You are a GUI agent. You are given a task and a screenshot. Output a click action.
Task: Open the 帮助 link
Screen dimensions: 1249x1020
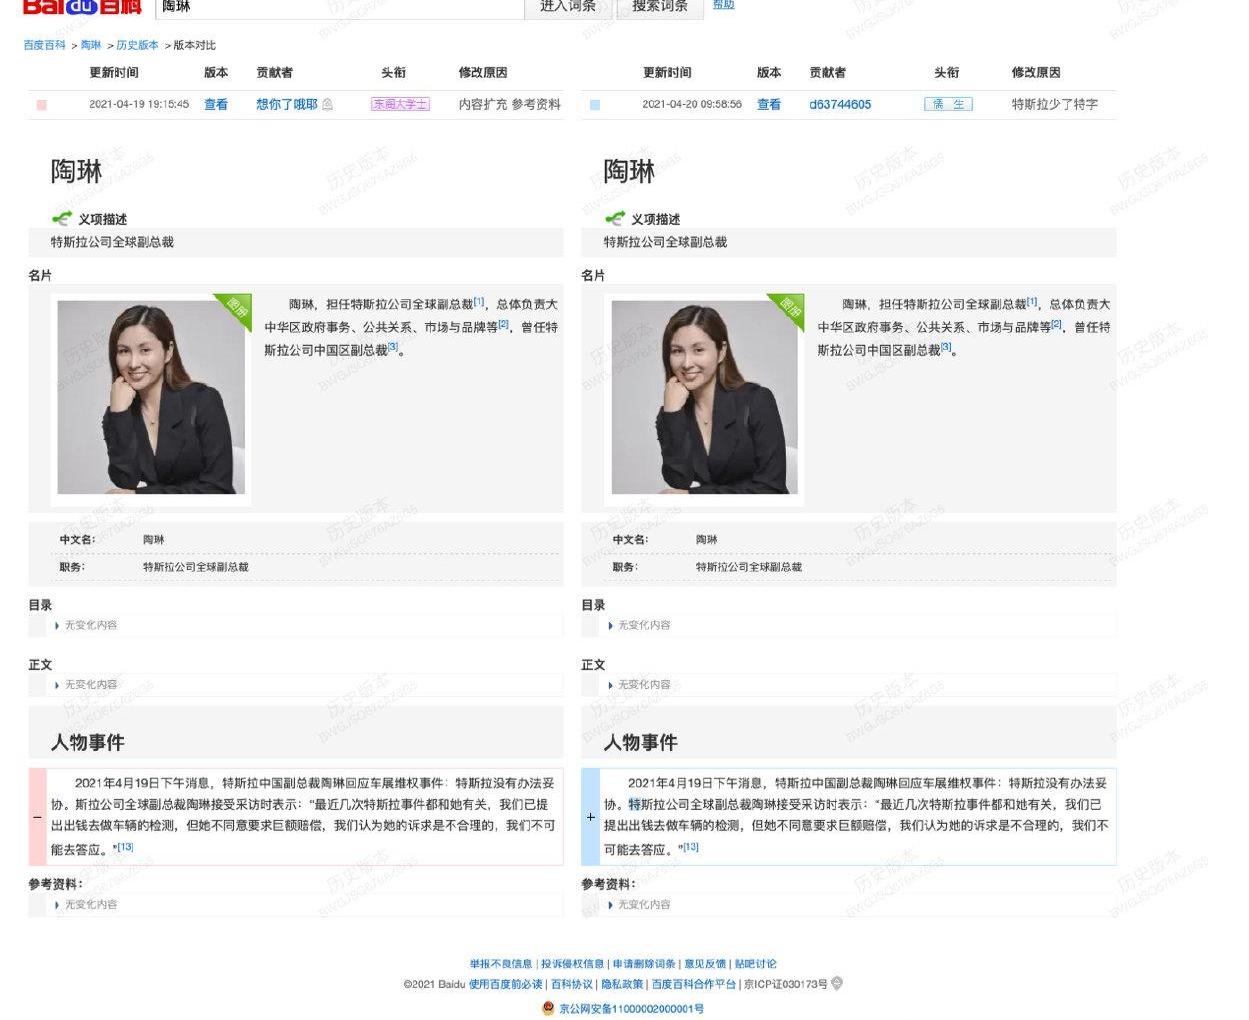pos(723,5)
